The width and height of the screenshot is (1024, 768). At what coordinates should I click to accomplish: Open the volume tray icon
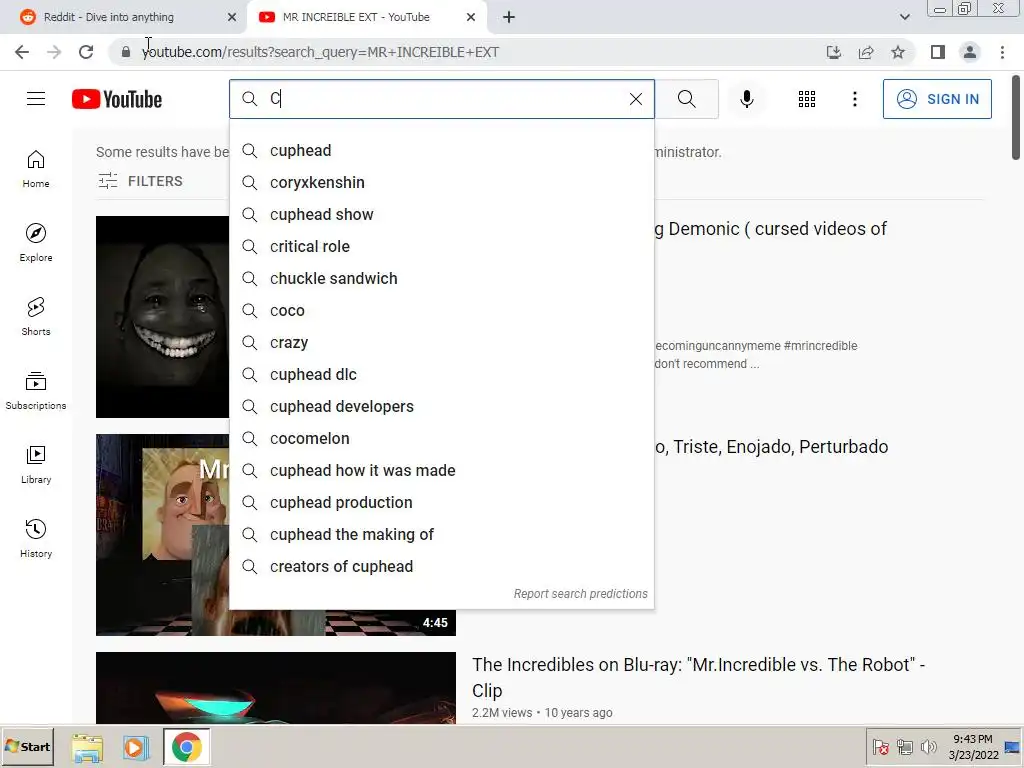(928, 746)
